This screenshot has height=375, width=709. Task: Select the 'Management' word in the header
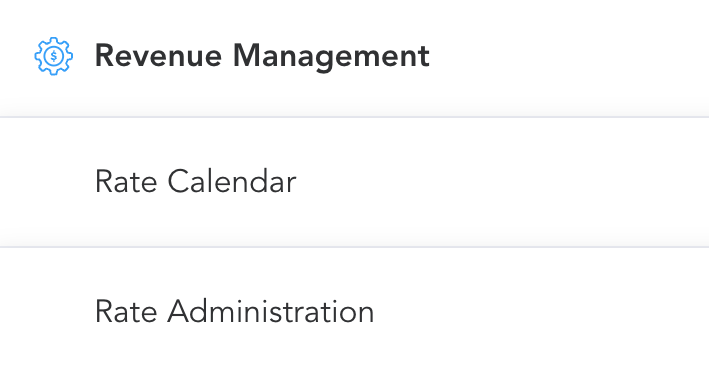(x=331, y=57)
